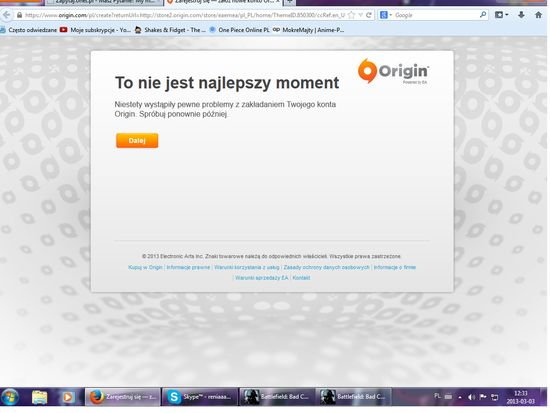Open Informacje prawne footer link
Screen dimensions: 550x413
(188, 267)
